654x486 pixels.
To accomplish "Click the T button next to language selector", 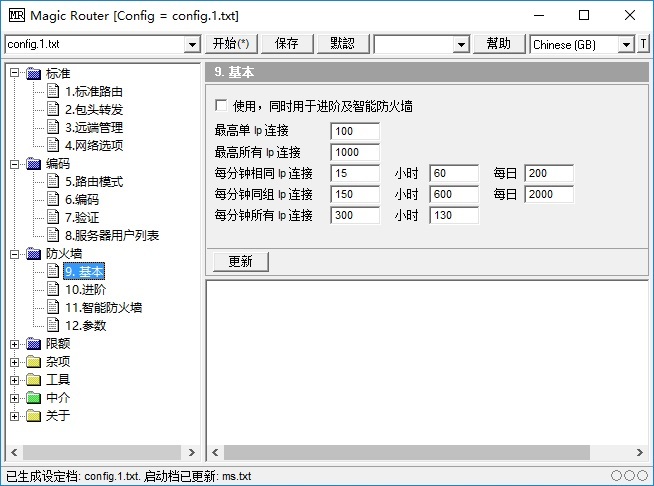I will point(643,44).
